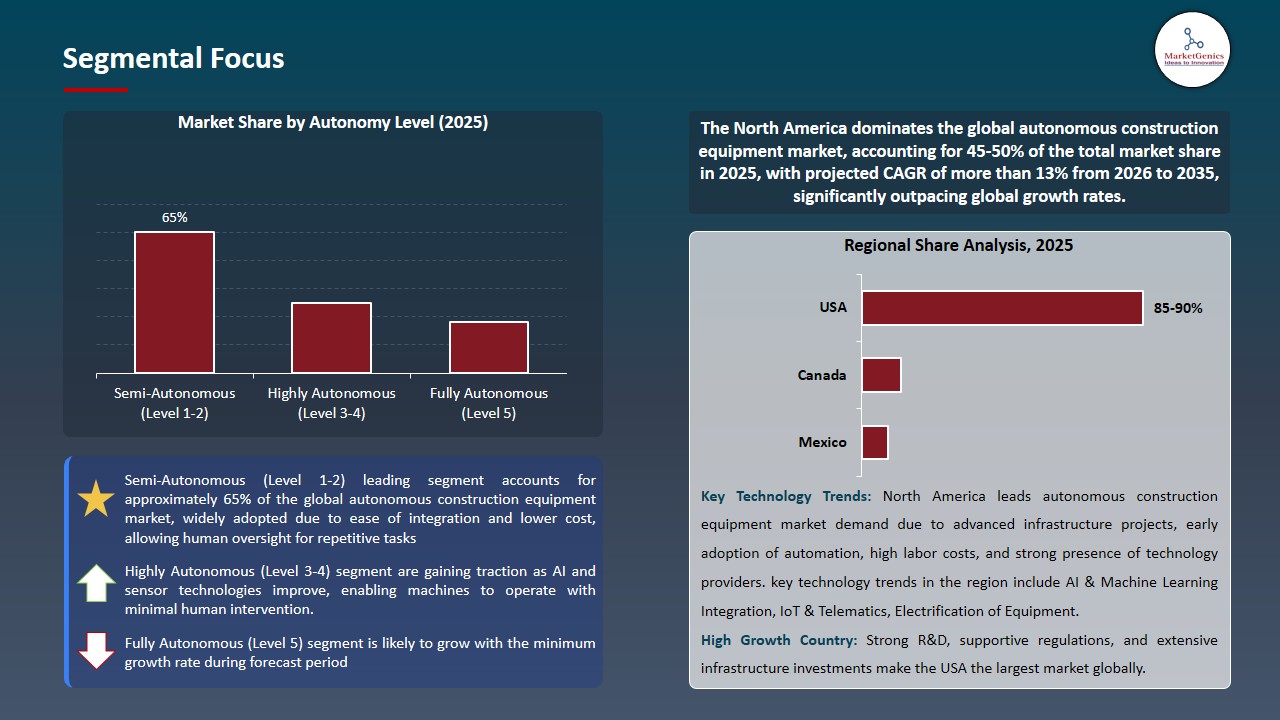Viewport: 1280px width, 720px height.
Task: Click the 65% data label above the bar
Action: pos(174,217)
